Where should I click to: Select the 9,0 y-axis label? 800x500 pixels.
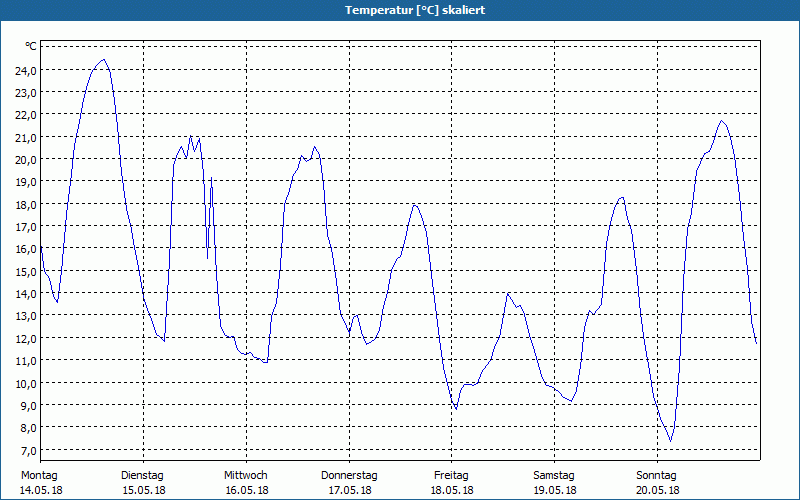tap(29, 407)
